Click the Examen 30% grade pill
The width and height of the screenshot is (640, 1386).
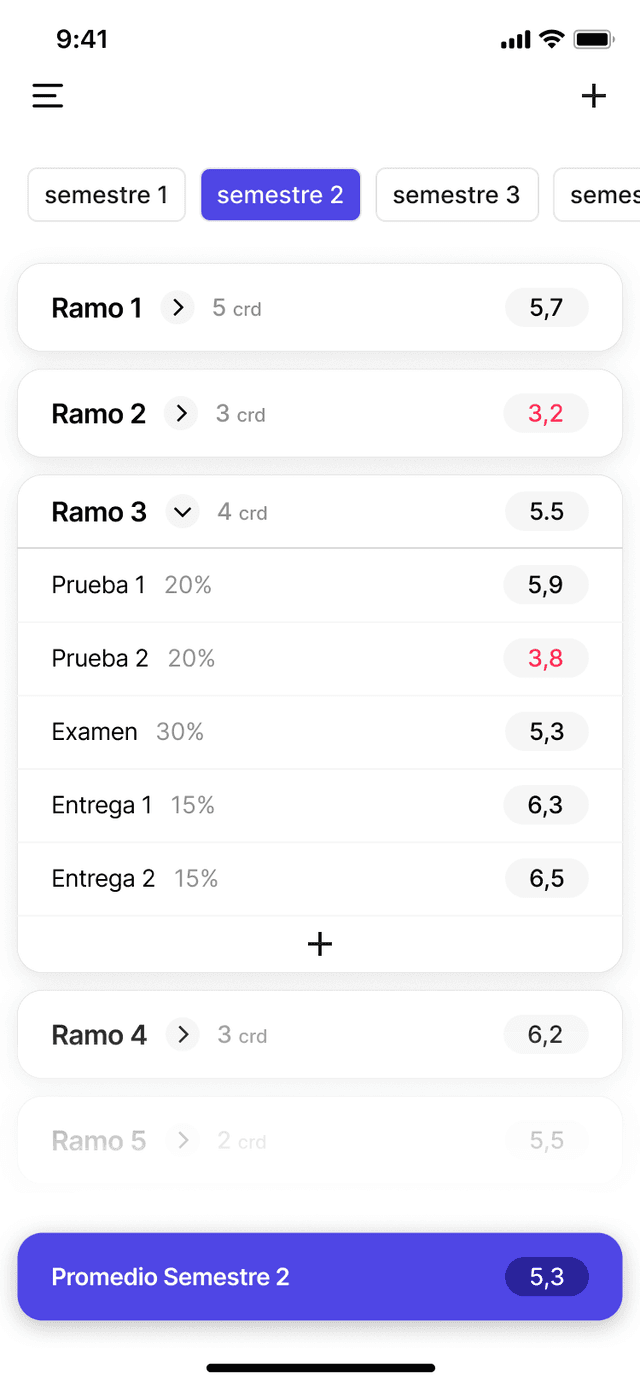(x=546, y=731)
